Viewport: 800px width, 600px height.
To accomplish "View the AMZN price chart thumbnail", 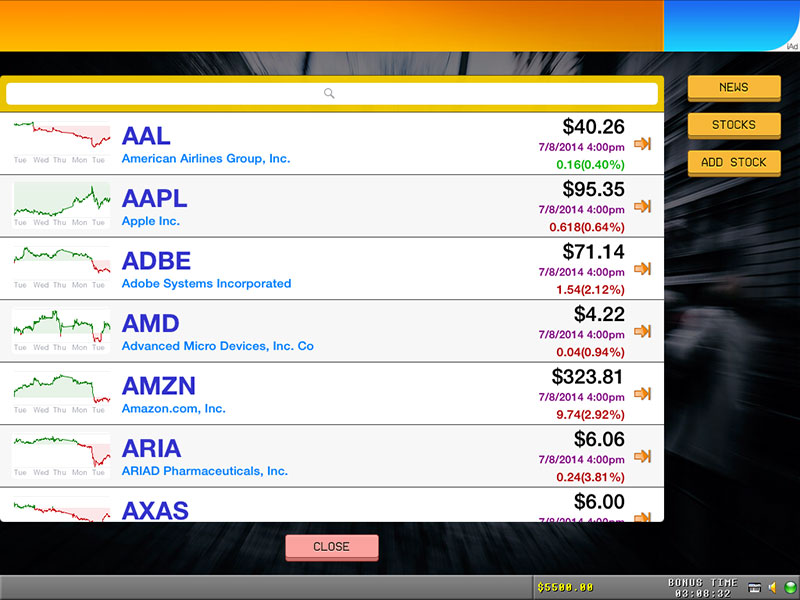I will pyautogui.click(x=61, y=393).
